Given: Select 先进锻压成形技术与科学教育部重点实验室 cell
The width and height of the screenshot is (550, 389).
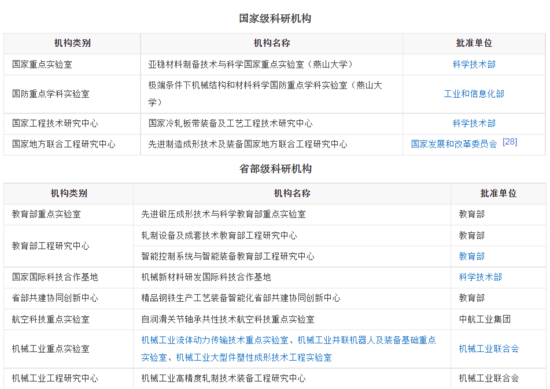Looking at the screenshot, I should click(x=292, y=214).
